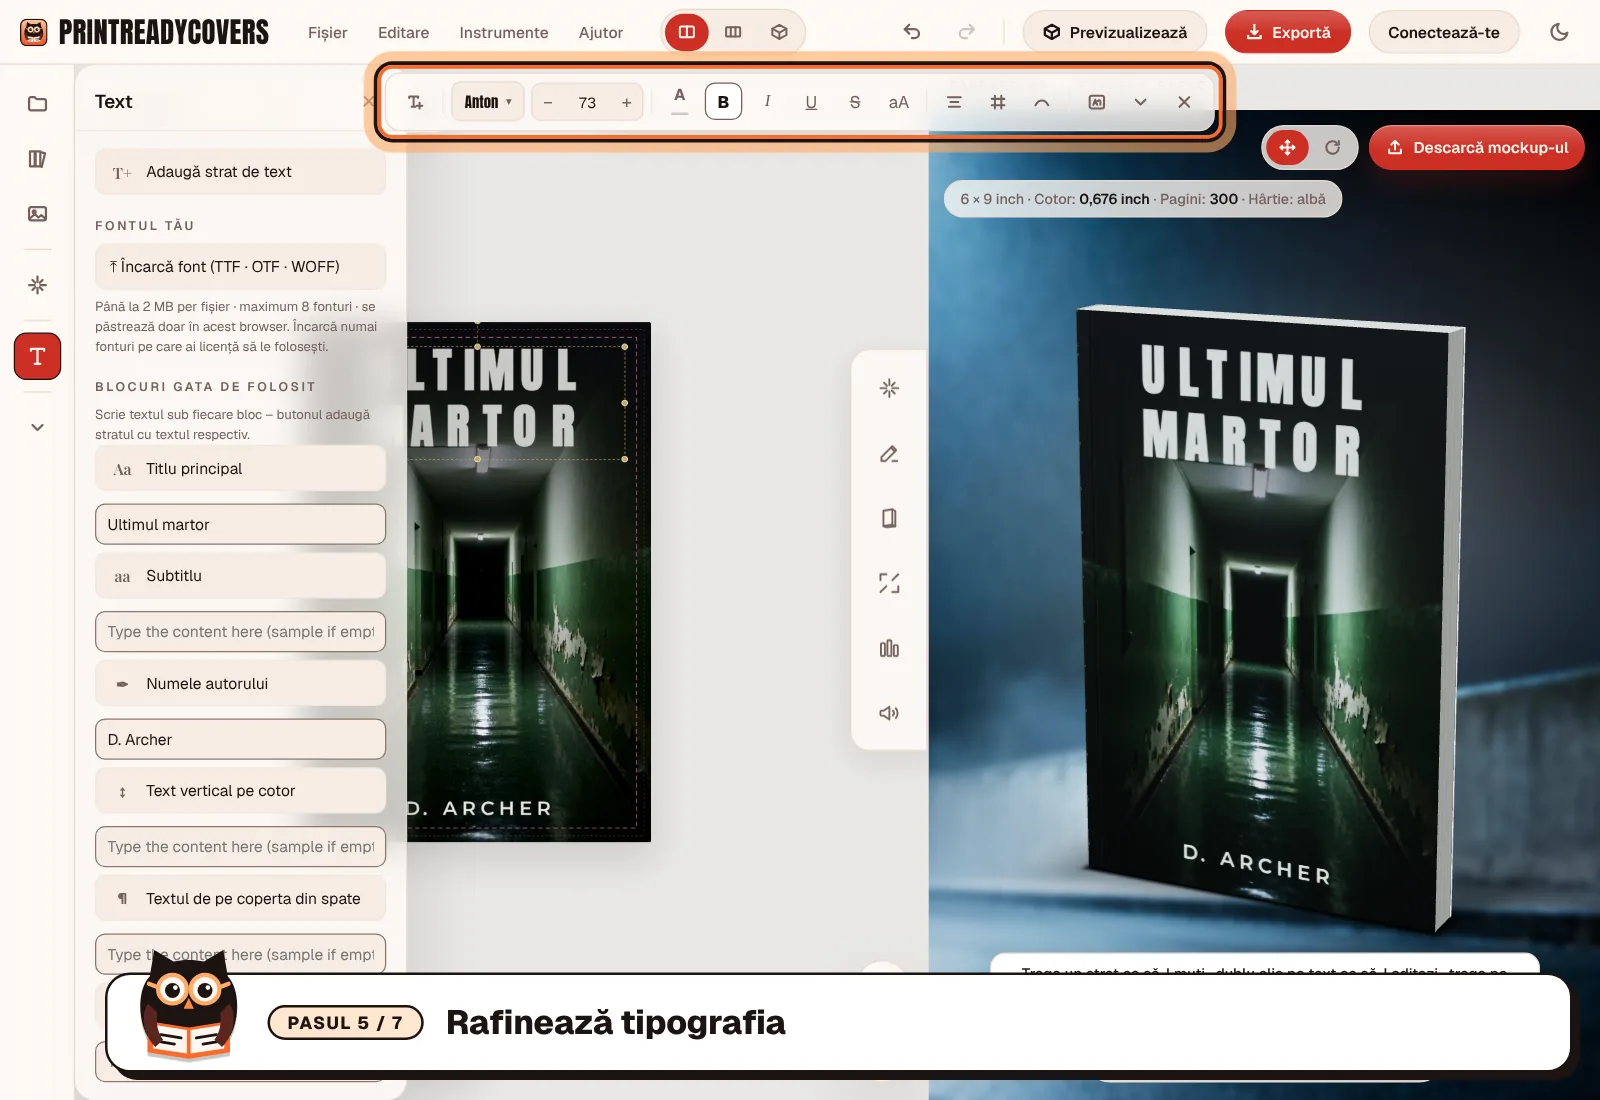Increase font size with plus button

coord(627,102)
